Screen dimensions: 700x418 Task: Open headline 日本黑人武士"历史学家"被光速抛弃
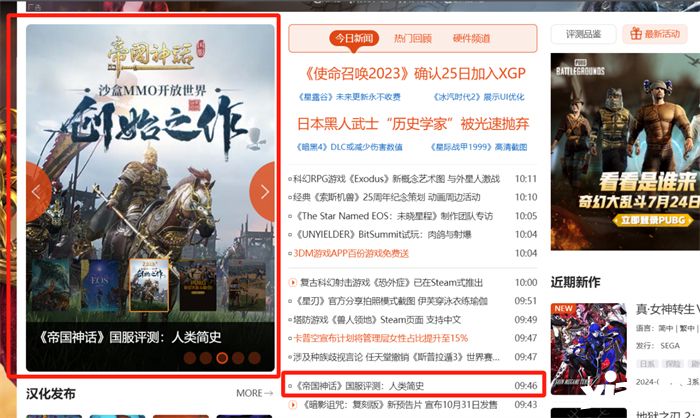tap(413, 124)
